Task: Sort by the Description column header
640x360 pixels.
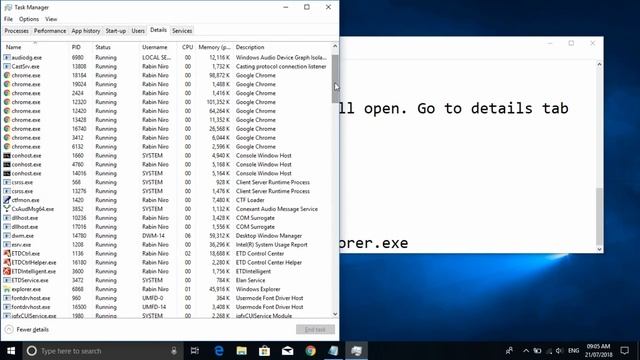Action: pyautogui.click(x=282, y=47)
